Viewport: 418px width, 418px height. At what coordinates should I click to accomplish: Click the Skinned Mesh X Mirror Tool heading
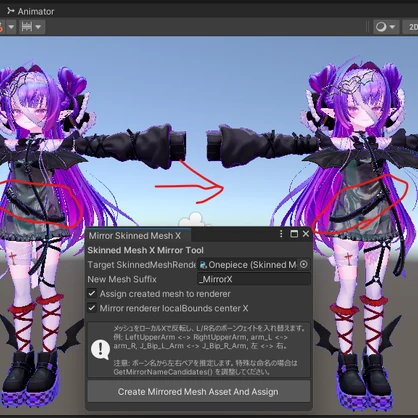[x=145, y=250]
